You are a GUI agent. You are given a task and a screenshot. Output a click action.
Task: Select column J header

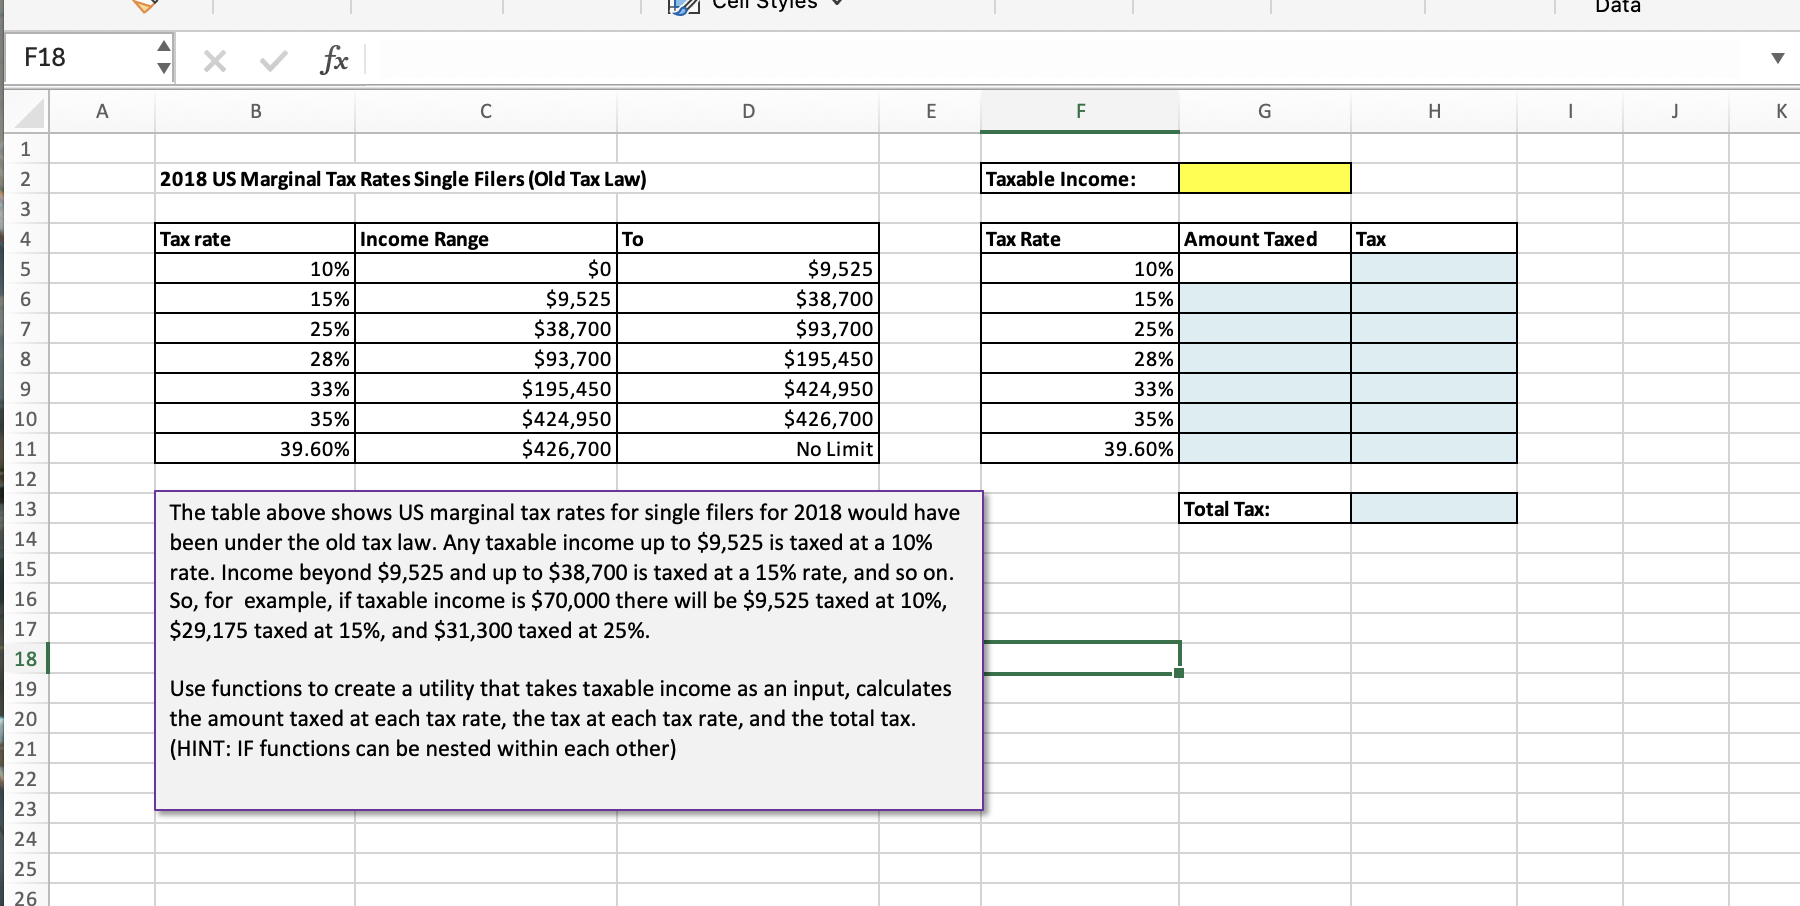tap(1675, 112)
